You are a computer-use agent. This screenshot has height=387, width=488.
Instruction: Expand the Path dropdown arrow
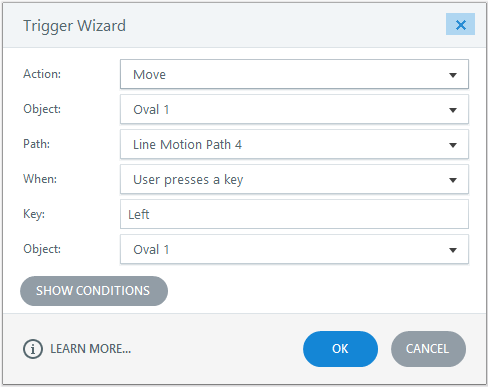tap(453, 145)
